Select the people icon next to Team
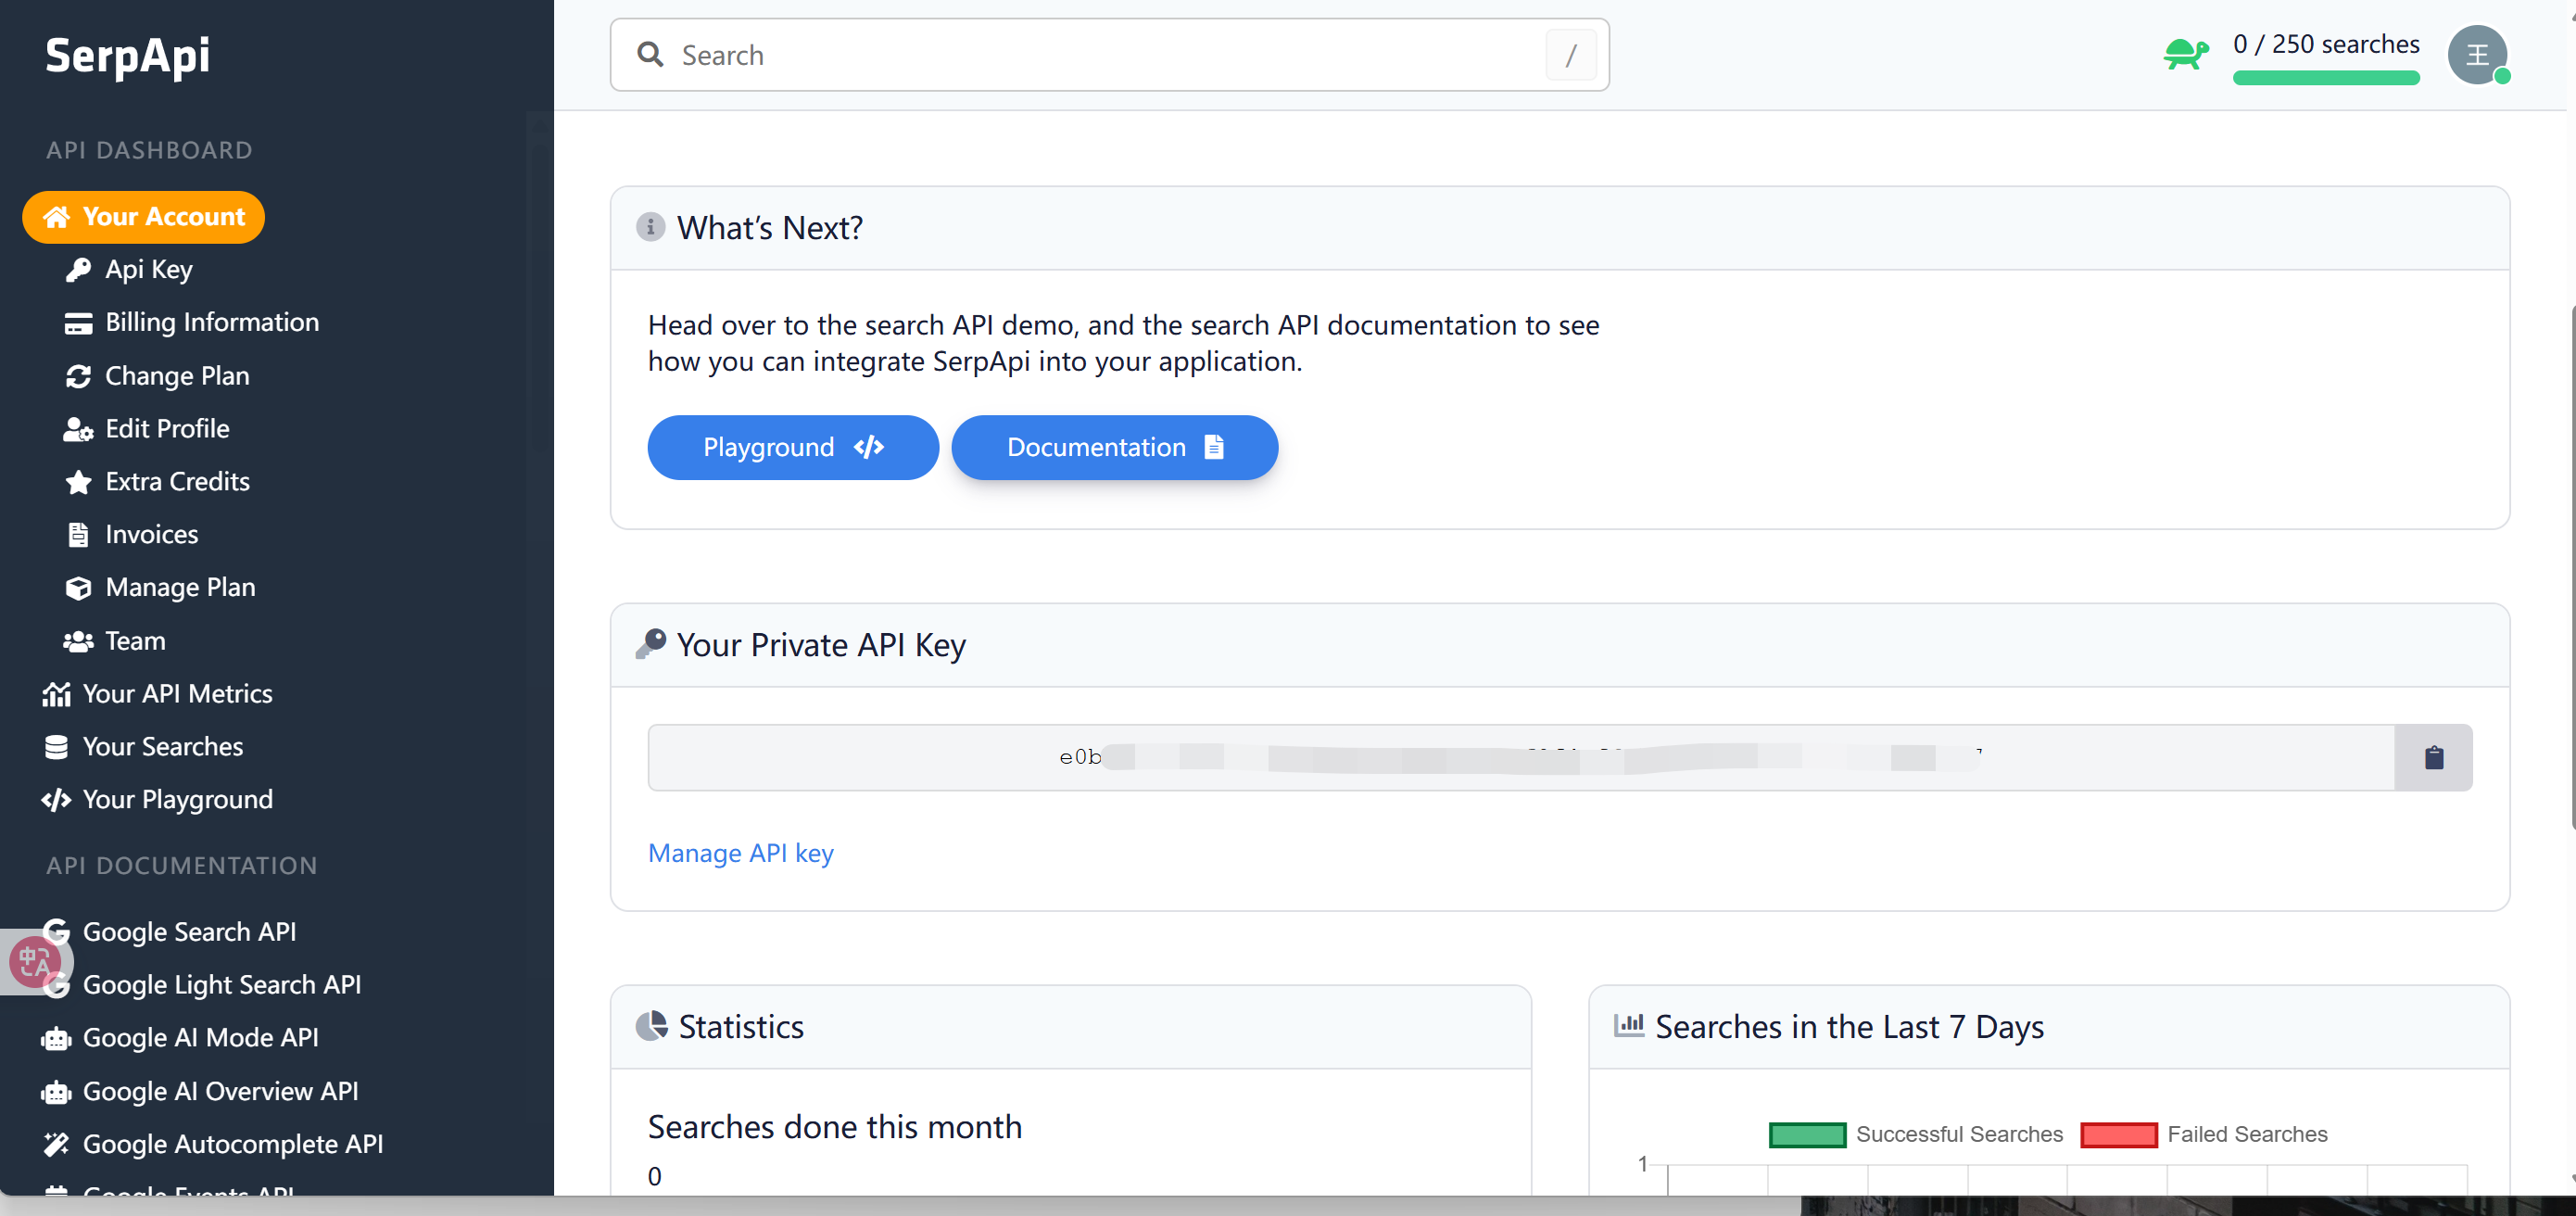This screenshot has height=1216, width=2576. [x=78, y=640]
